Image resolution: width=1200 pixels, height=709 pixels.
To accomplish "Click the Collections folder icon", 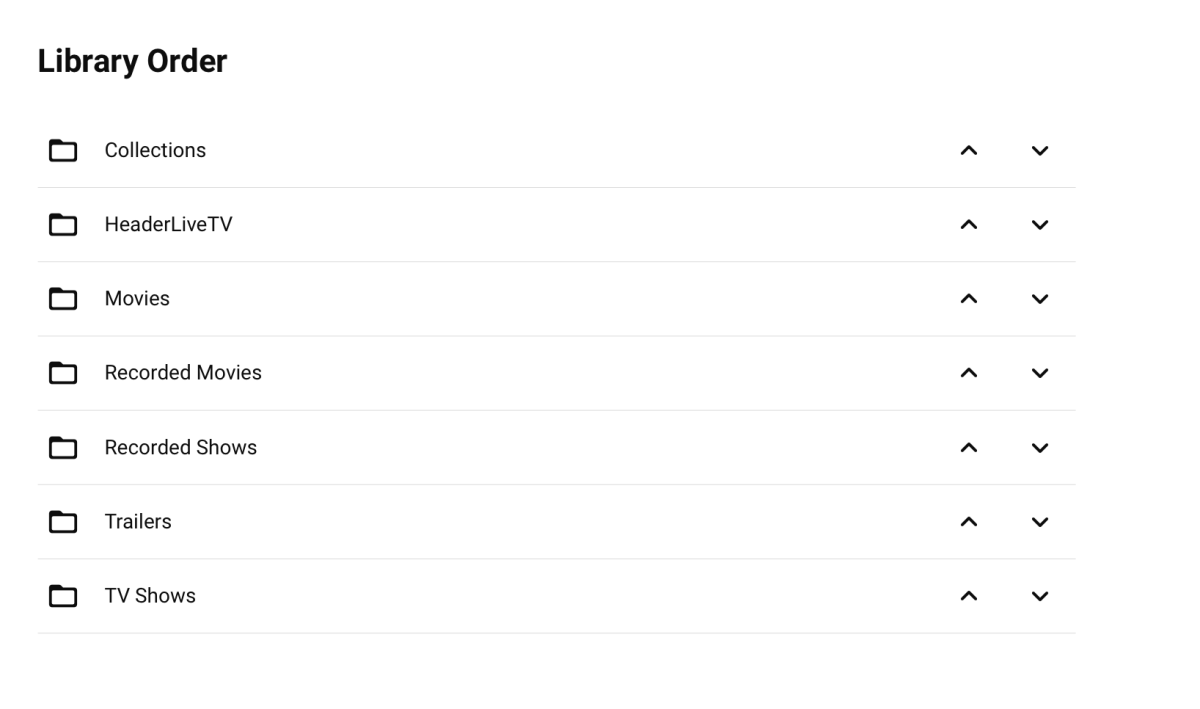I will click(63, 150).
